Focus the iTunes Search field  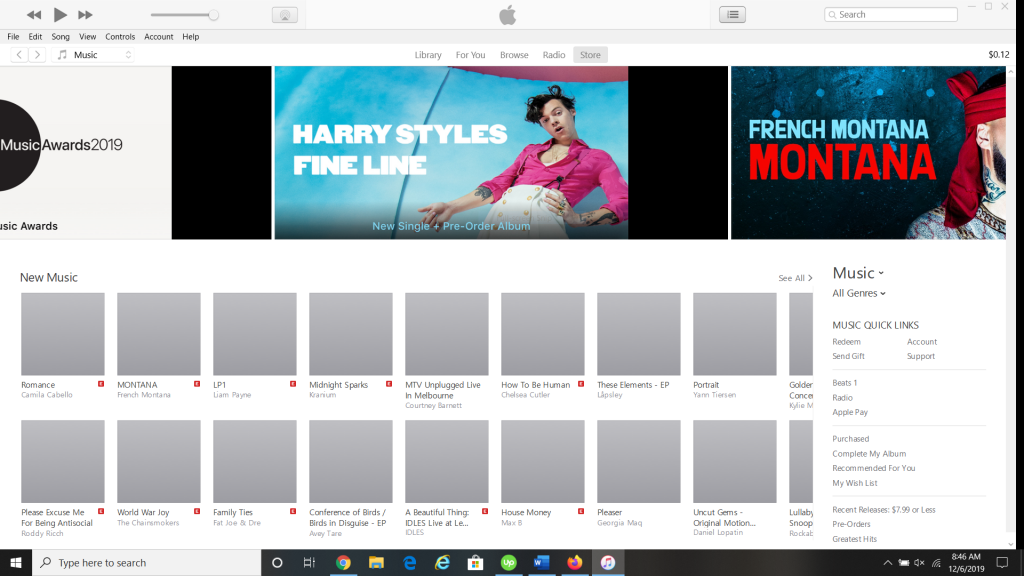[x=891, y=14]
